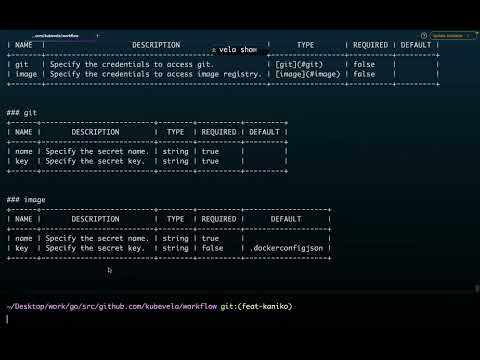The width and height of the screenshot is (480, 360).
Task: Click '.dockerconfigjson' default value
Action: tap(286, 248)
